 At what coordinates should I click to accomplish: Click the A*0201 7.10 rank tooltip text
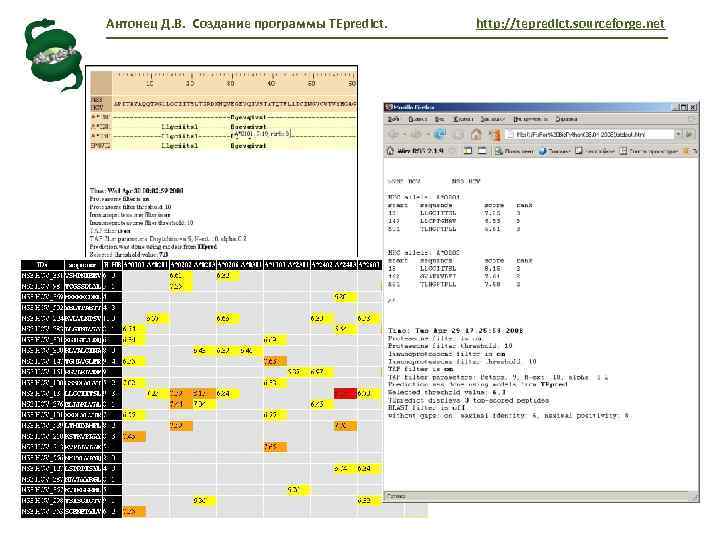(x=262, y=134)
